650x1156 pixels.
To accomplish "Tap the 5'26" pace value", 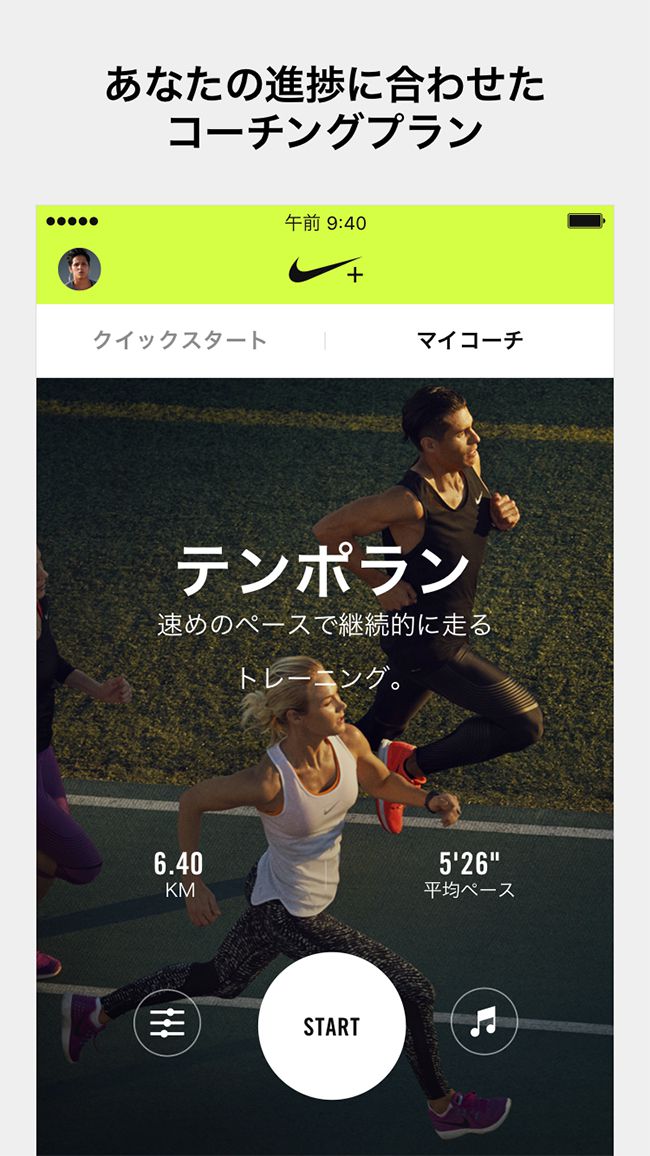I will click(x=469, y=863).
